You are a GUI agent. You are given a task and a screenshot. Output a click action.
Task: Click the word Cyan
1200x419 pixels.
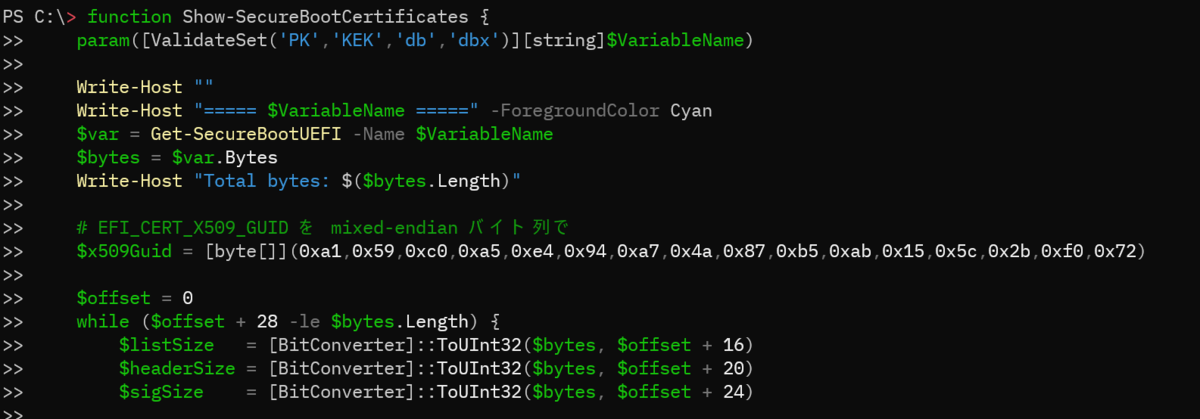point(691,111)
